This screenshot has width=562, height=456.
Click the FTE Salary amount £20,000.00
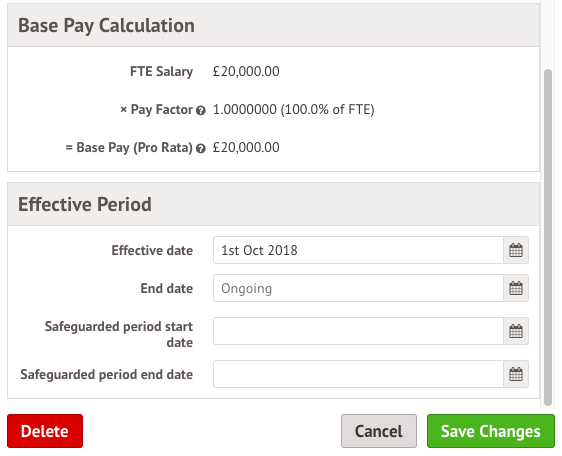[246, 71]
